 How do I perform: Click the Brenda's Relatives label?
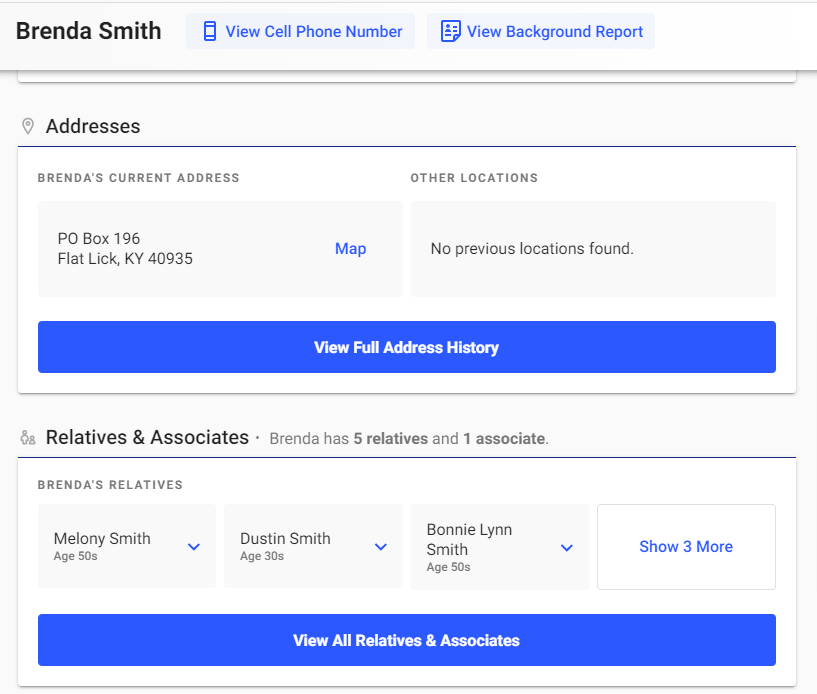[x=110, y=485]
